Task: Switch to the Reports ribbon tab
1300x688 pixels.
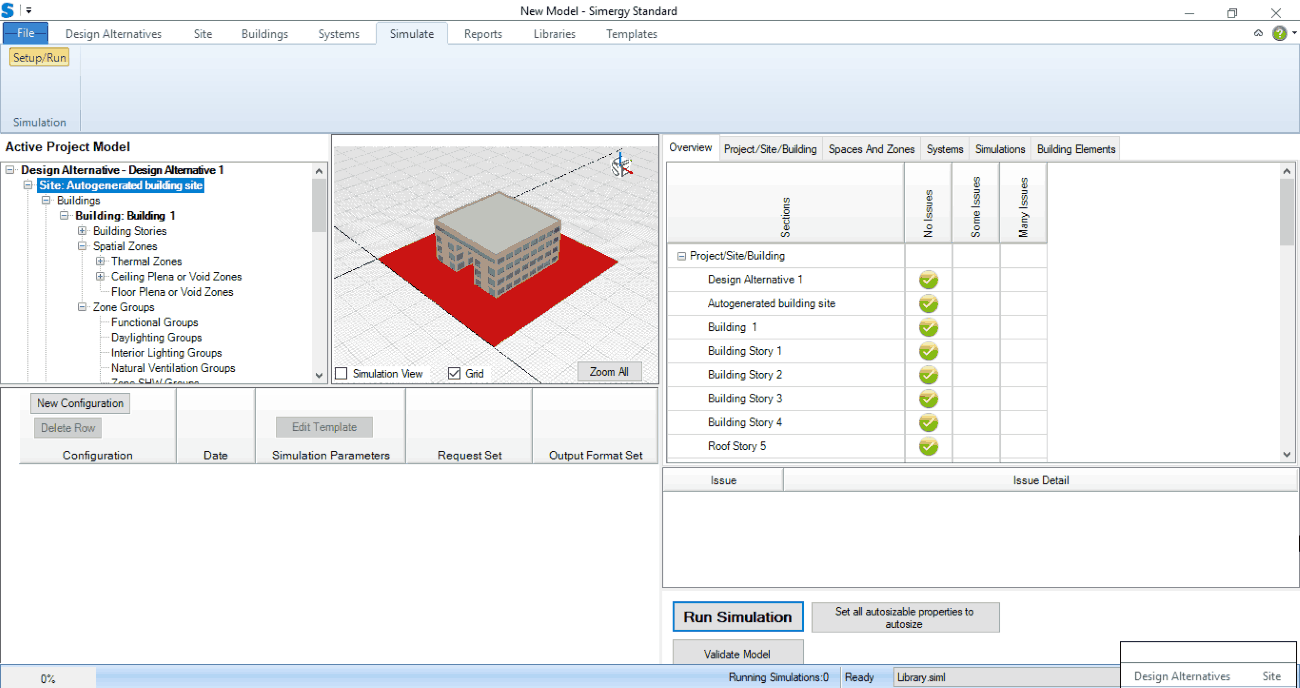Action: [483, 34]
